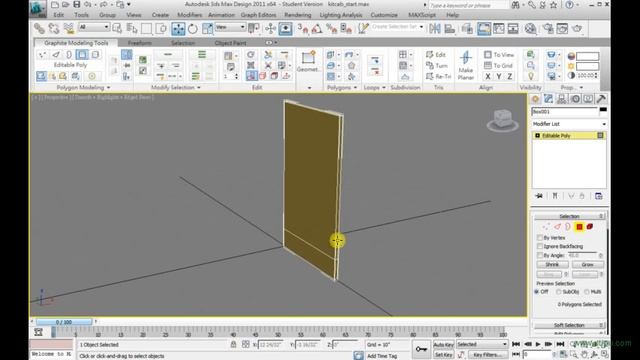This screenshot has height=360, width=640.
Task: Click the Unlink Selection icon
Action: 54,28
